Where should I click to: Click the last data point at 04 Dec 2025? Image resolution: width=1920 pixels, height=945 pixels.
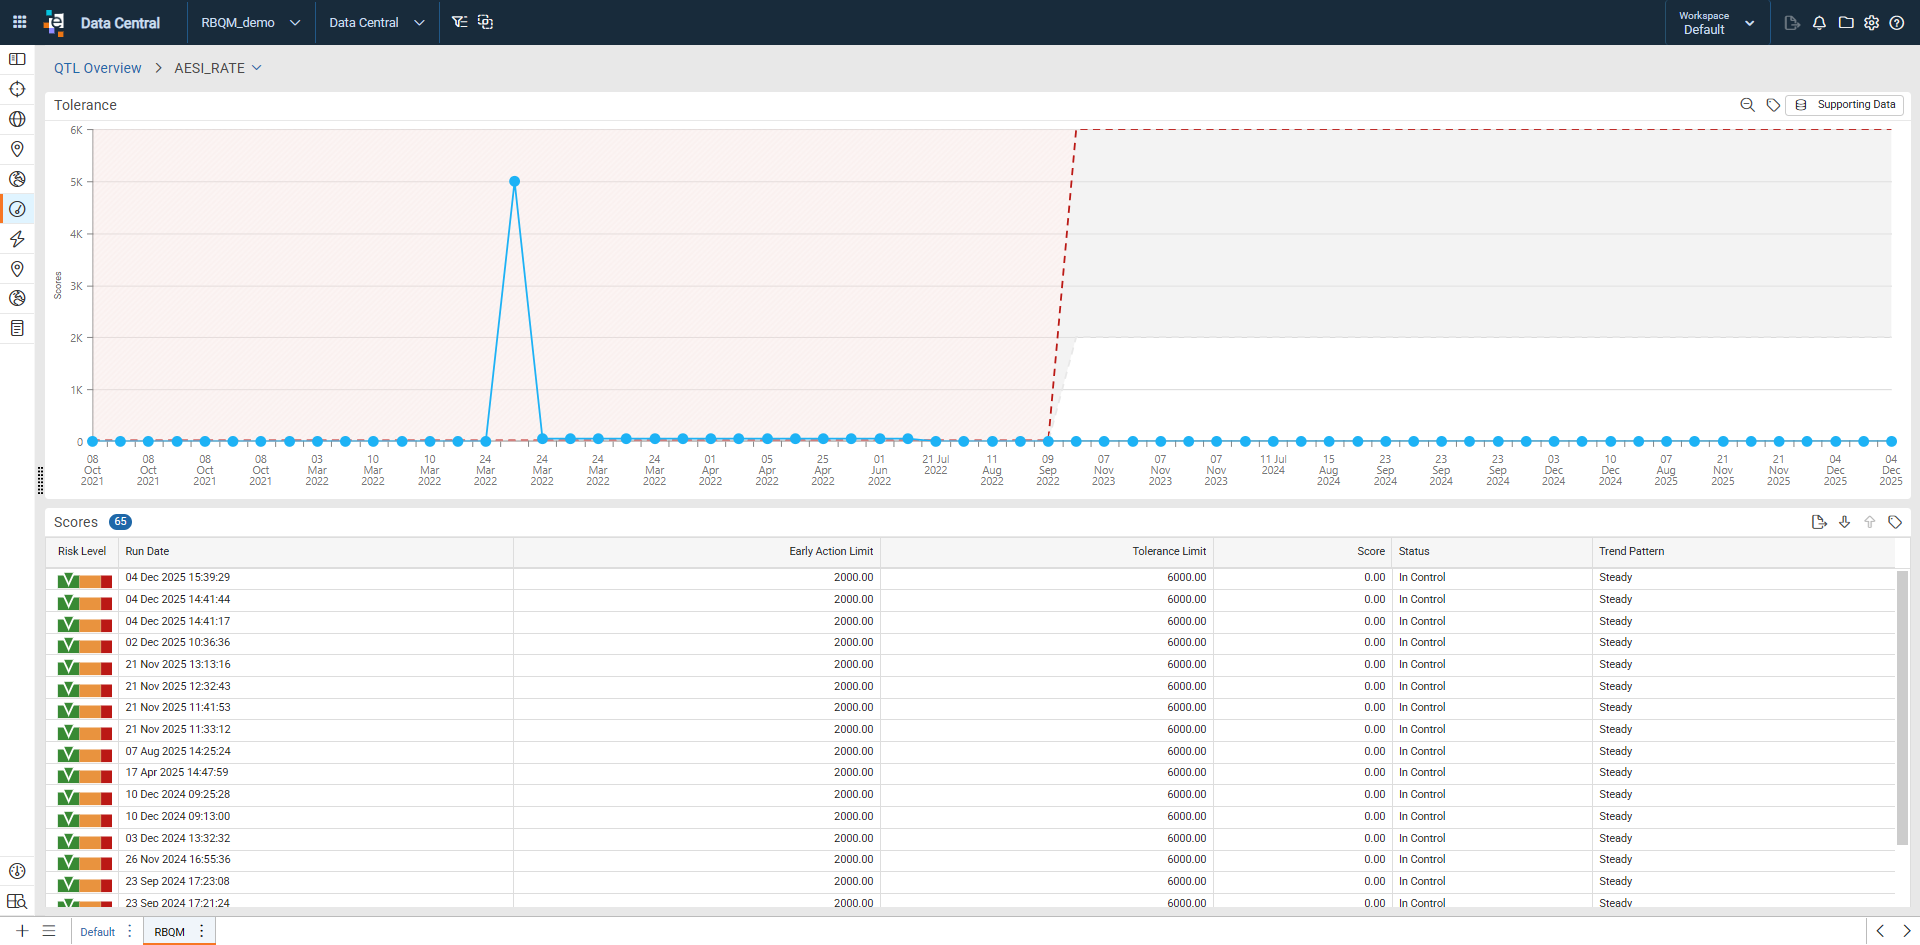(x=1892, y=441)
